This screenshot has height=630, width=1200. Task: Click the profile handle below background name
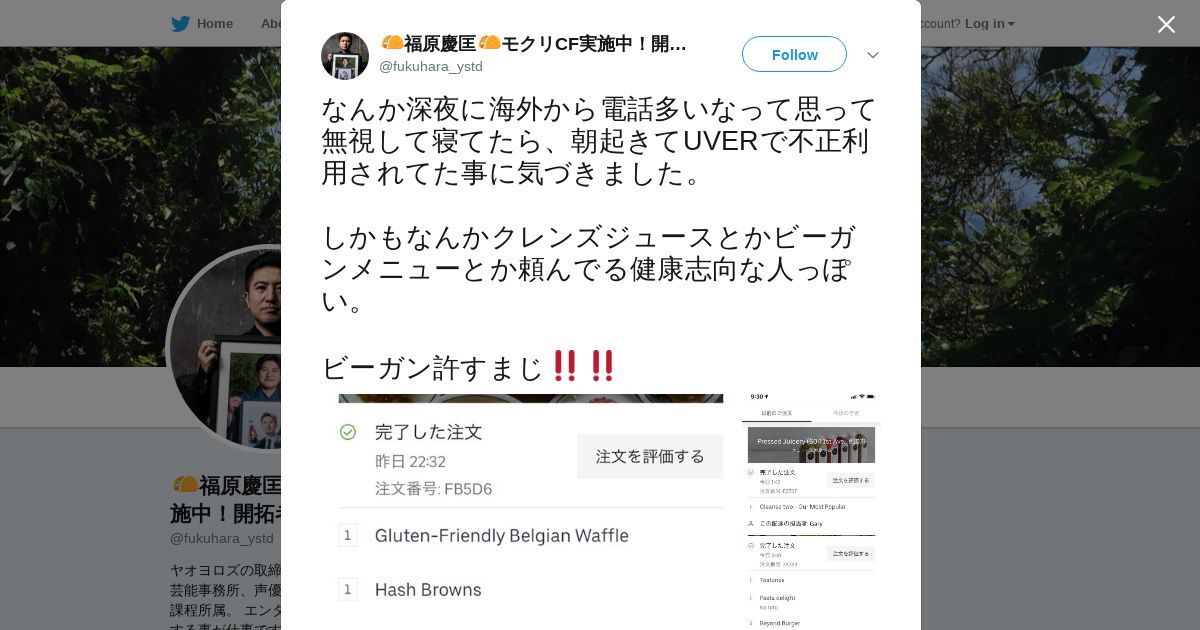pos(222,538)
